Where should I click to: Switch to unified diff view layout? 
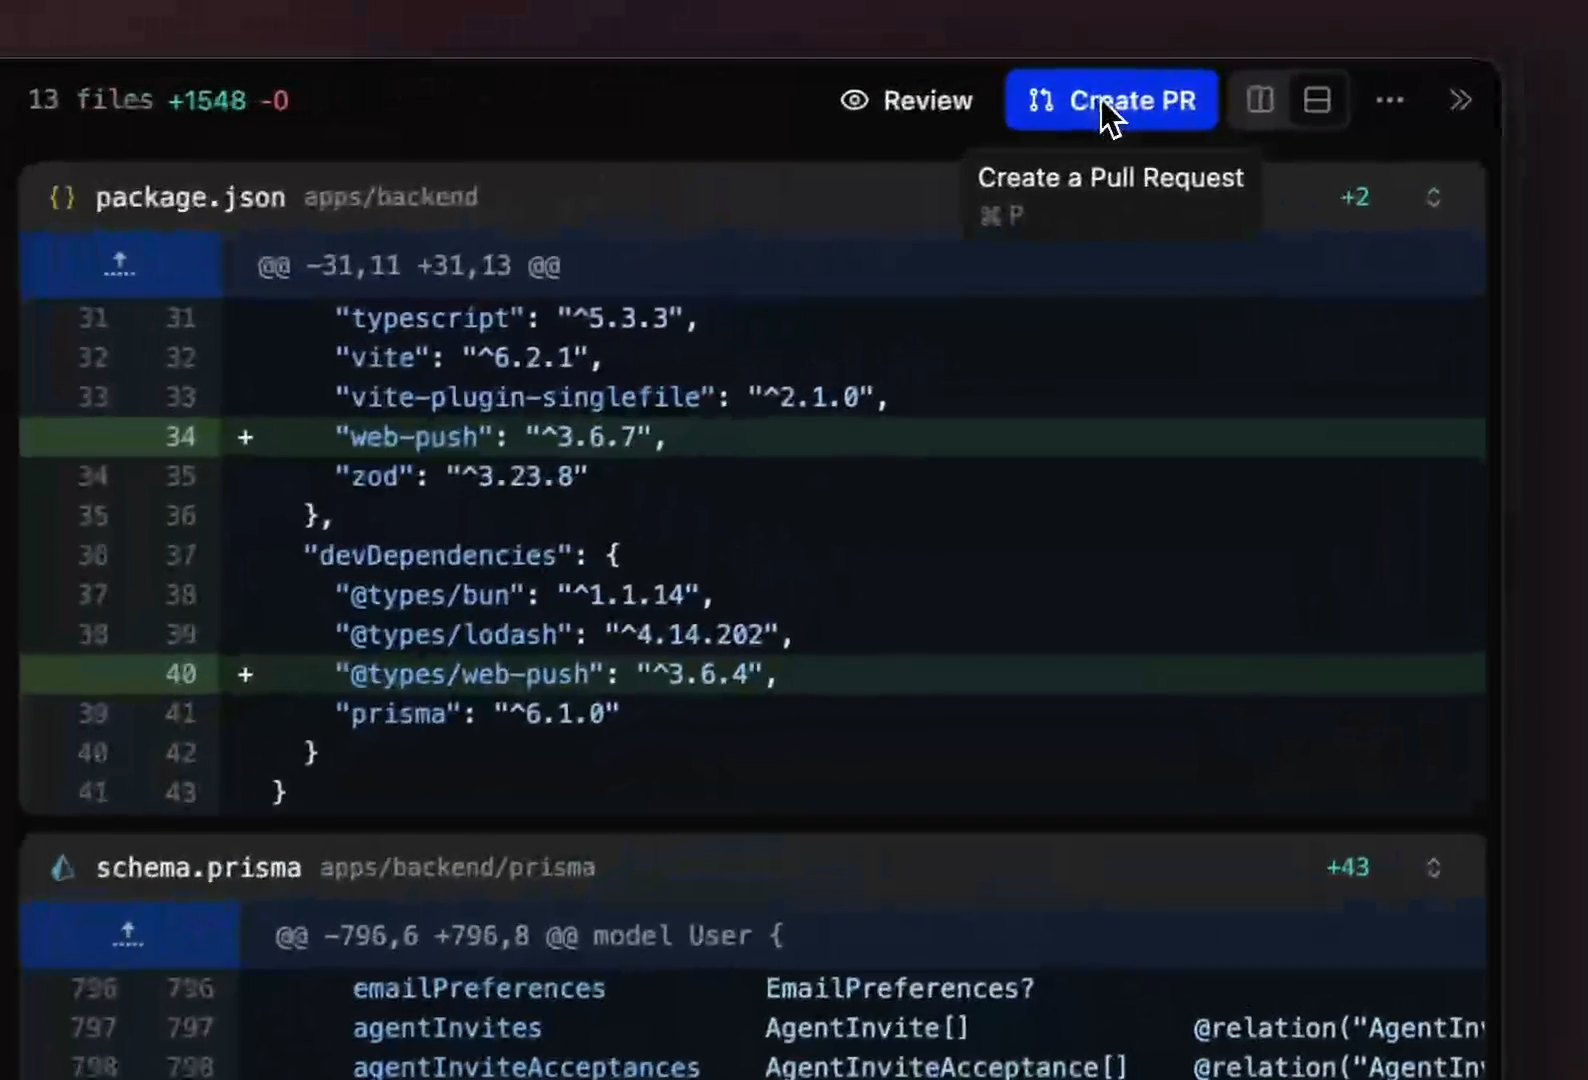pos(1317,100)
